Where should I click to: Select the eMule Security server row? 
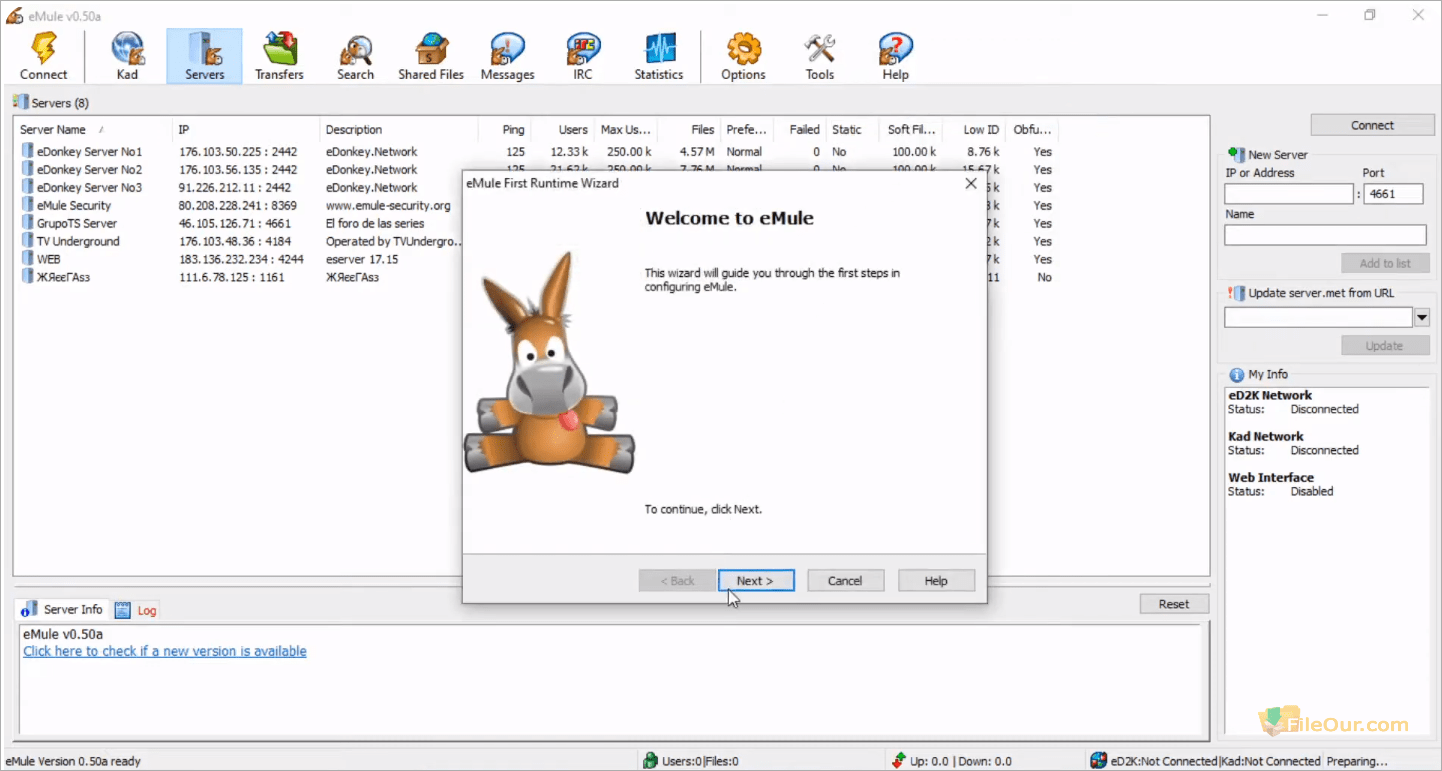[73, 206]
